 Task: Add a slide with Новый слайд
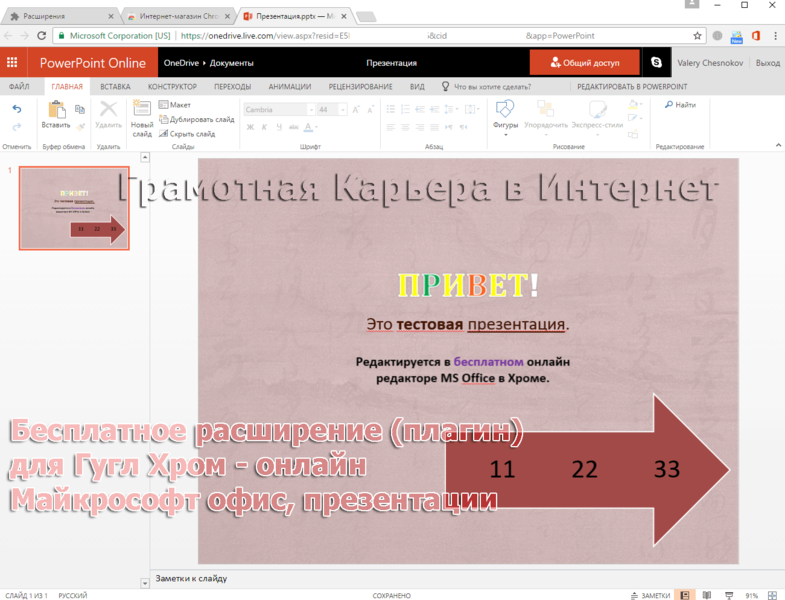pos(142,118)
